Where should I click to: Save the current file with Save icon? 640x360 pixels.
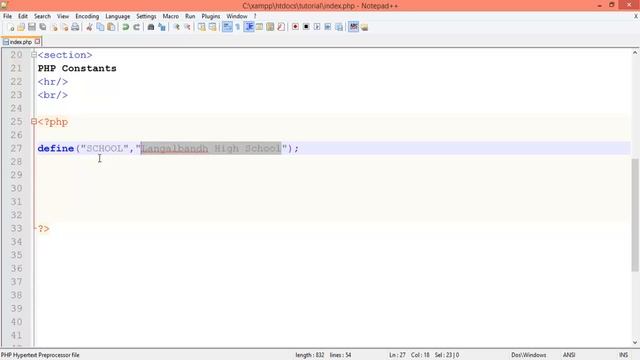click(x=32, y=27)
